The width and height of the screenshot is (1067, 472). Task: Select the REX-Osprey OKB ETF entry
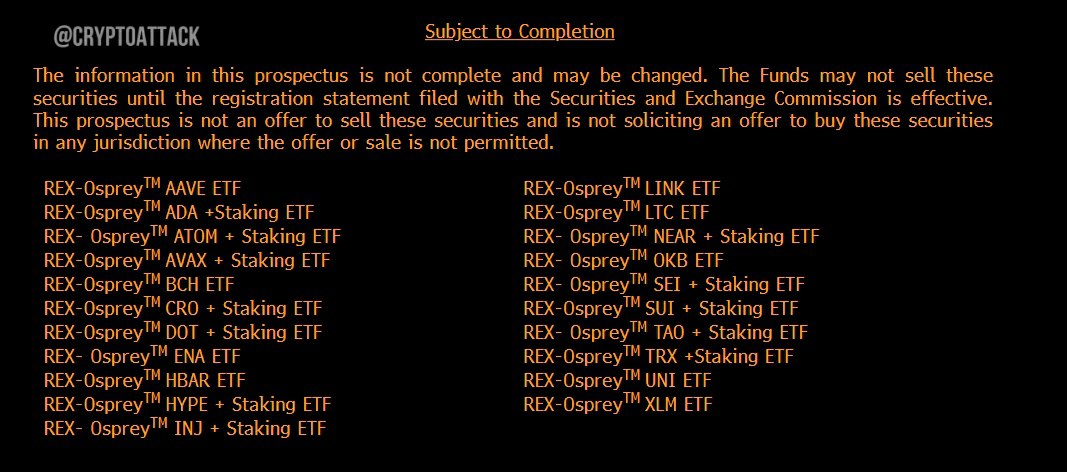[623, 260]
